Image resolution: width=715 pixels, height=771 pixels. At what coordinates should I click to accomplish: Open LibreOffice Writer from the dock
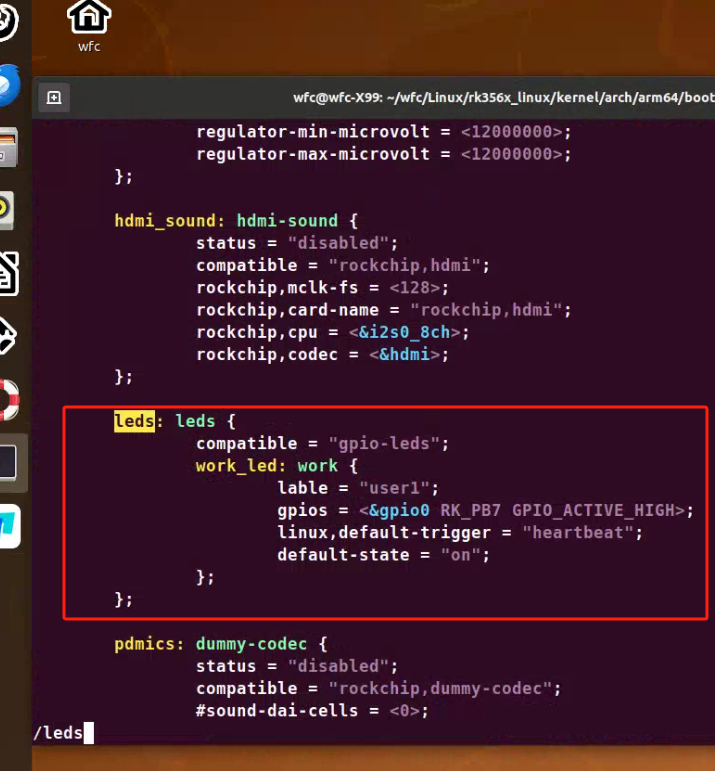pyautogui.click(x=9, y=273)
